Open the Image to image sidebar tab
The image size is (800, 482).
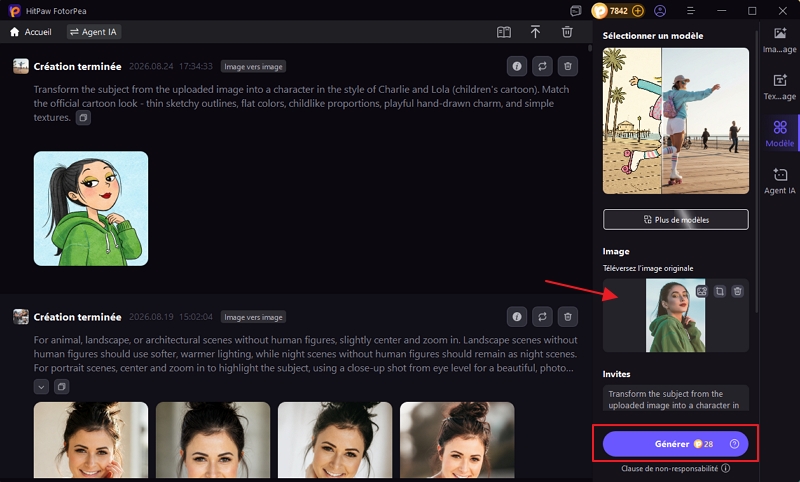780,40
